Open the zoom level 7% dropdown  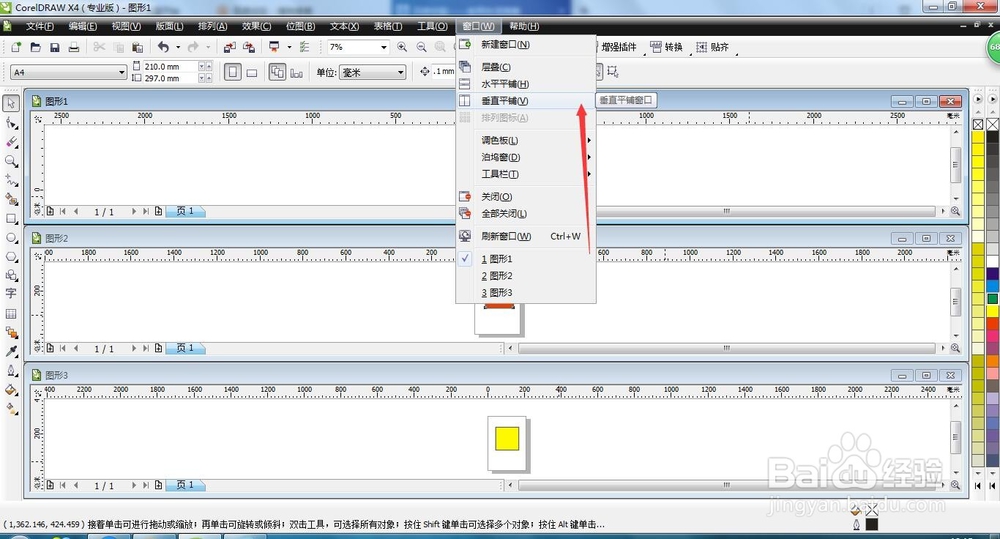click(x=384, y=47)
